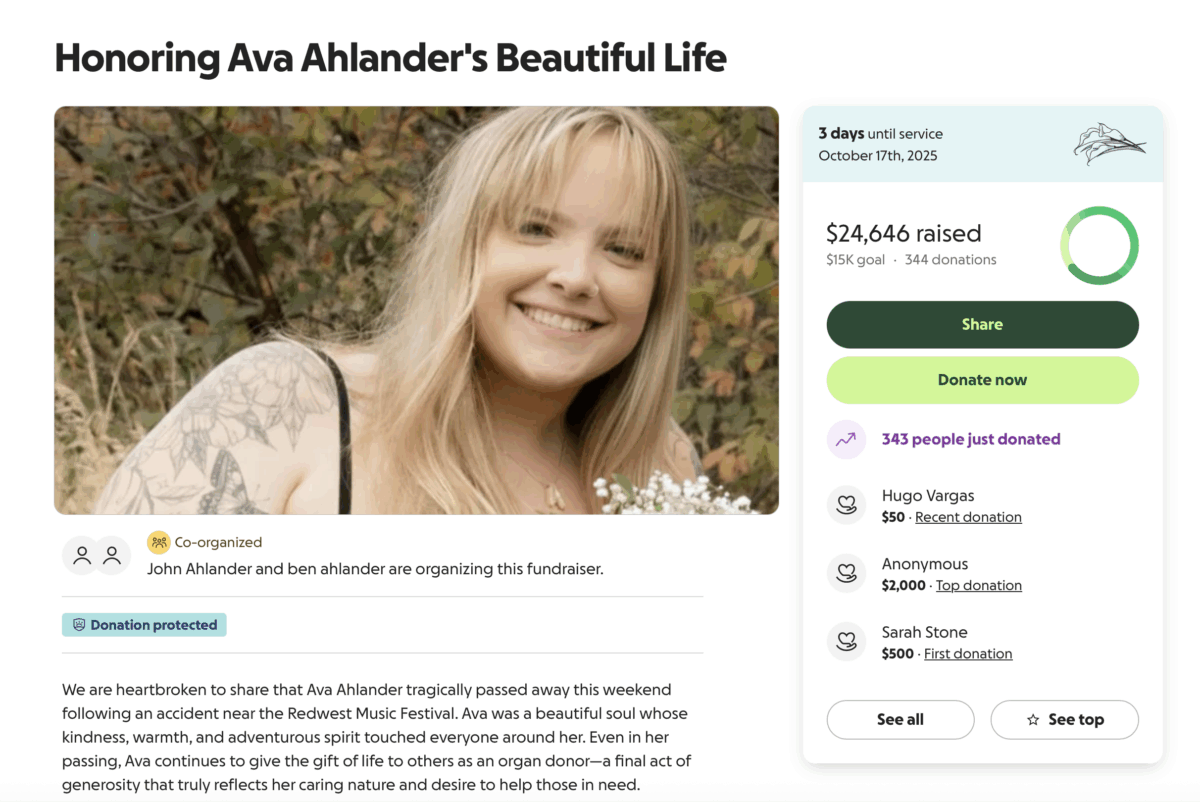
Task: Click the circular green fundraising progress ring
Action: click(1099, 245)
